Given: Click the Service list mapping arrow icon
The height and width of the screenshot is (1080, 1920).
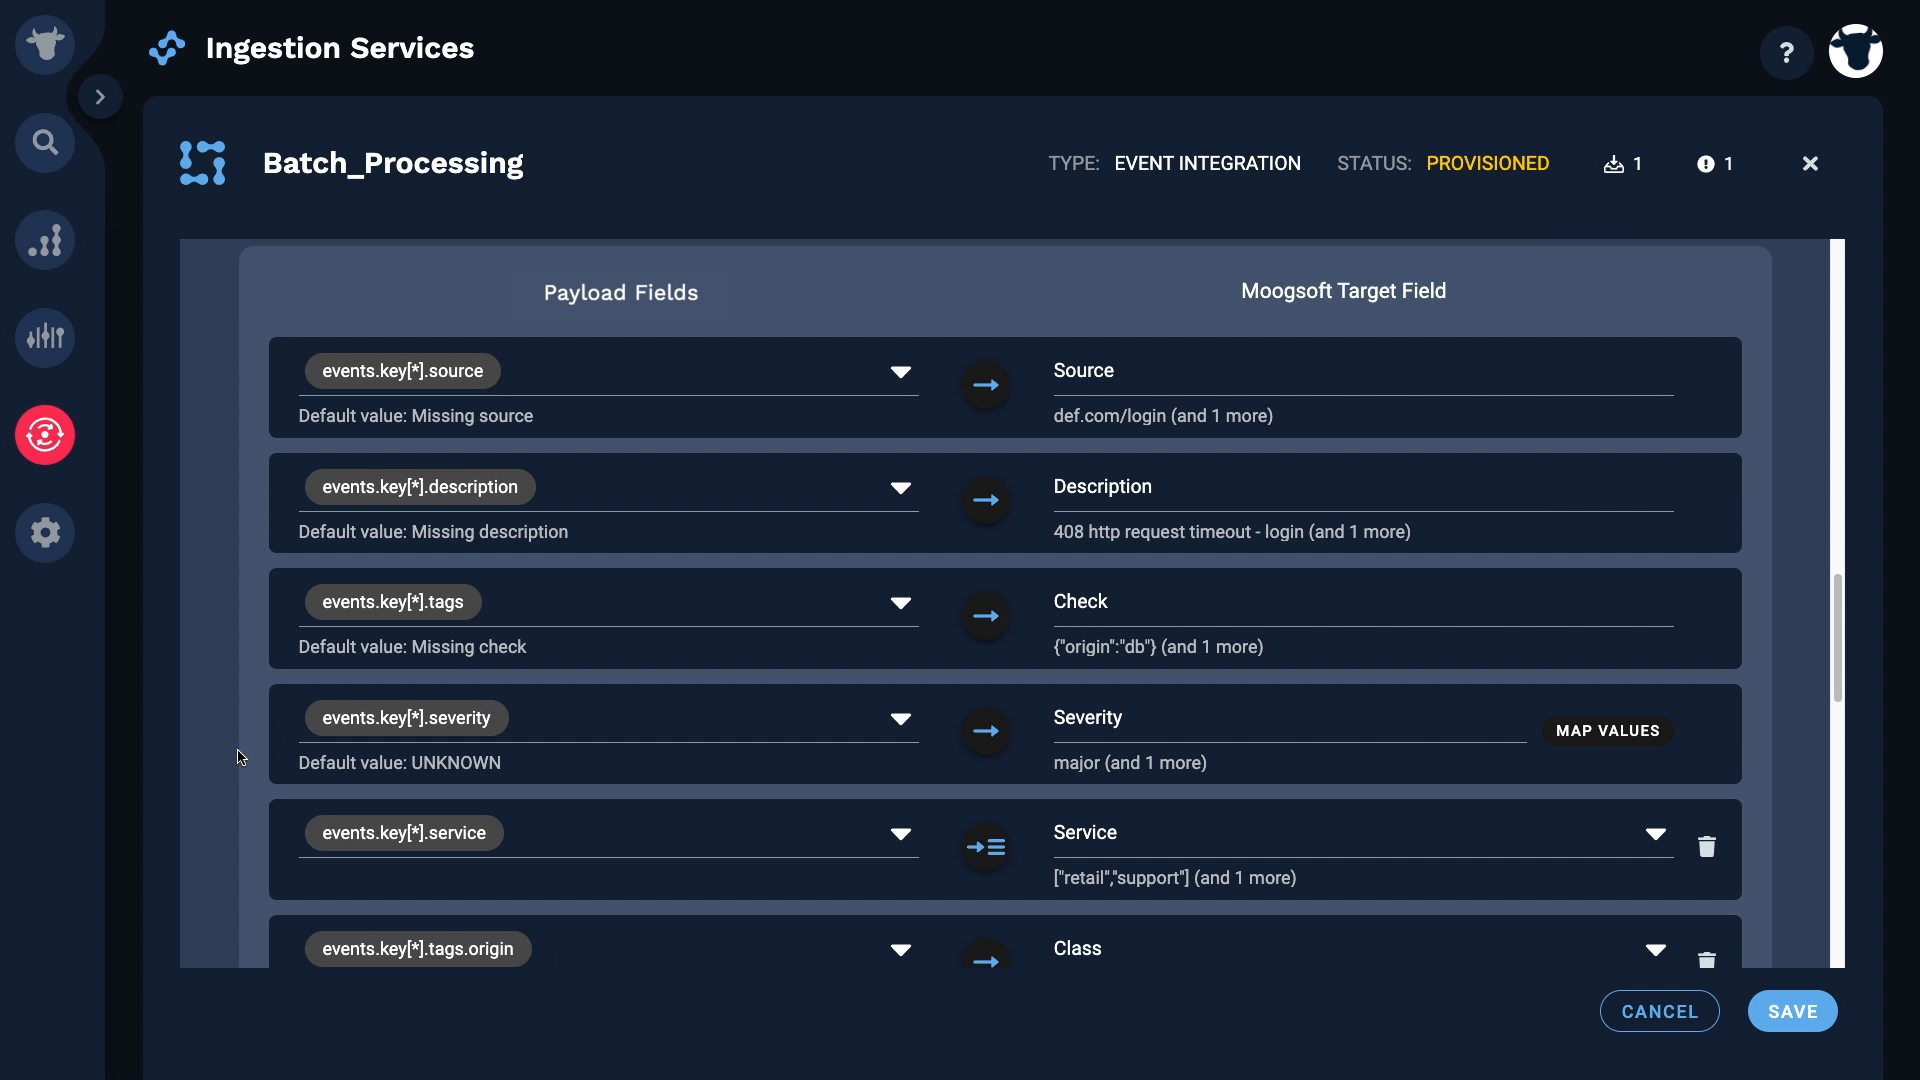Looking at the screenshot, I should (x=986, y=847).
